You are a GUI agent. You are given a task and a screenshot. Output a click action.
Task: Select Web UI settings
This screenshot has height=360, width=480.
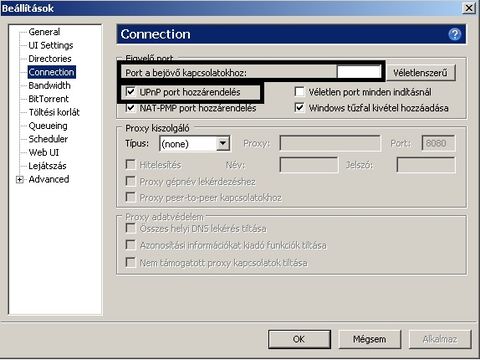pyautogui.click(x=44, y=152)
